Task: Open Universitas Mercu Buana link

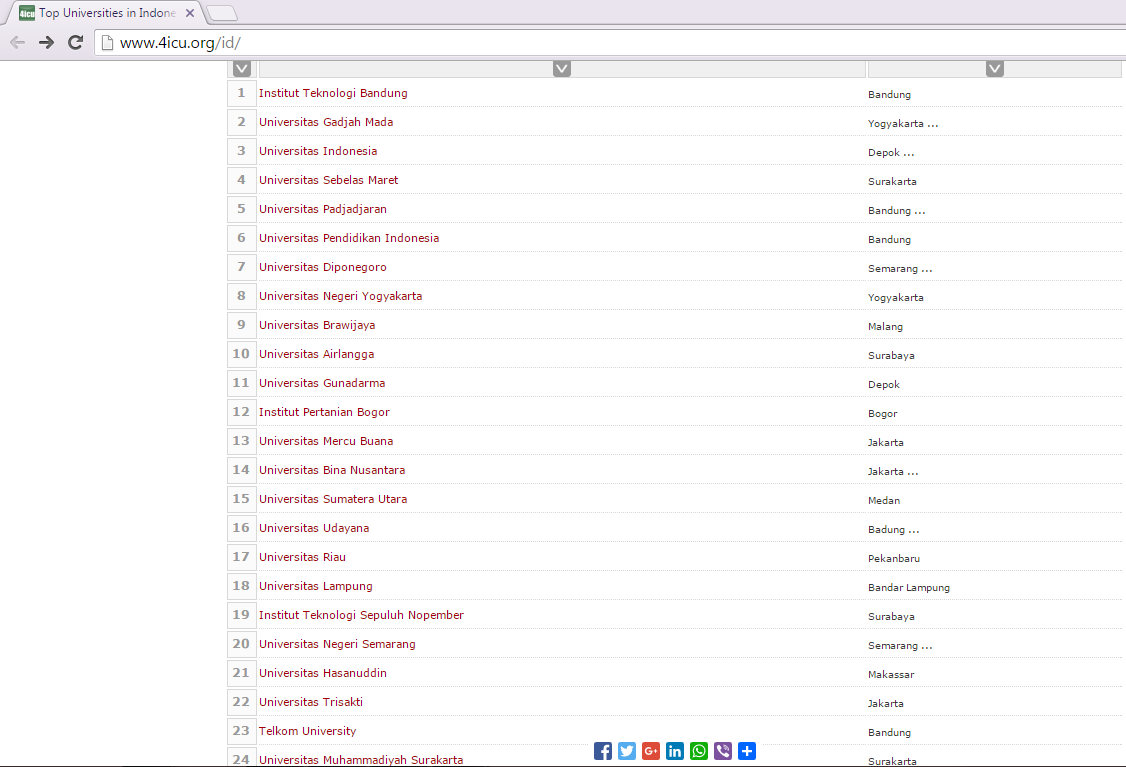Action: click(x=326, y=441)
